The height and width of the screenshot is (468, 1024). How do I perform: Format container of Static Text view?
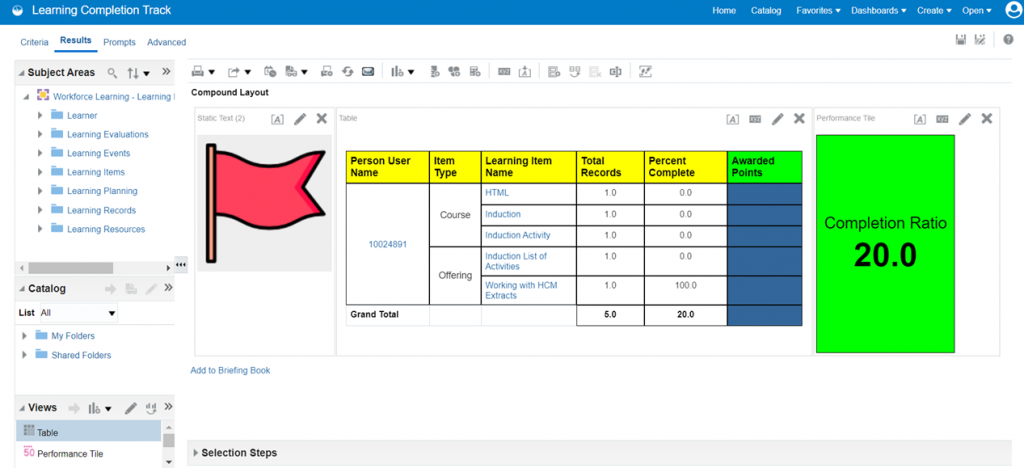[x=278, y=119]
